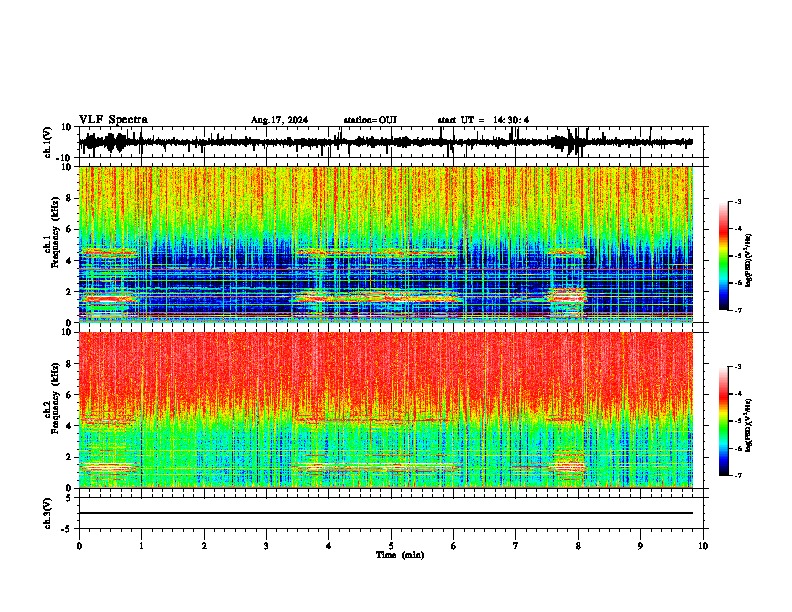Click time axis tick label "7"
The height and width of the screenshot is (612, 792).
(x=516, y=546)
